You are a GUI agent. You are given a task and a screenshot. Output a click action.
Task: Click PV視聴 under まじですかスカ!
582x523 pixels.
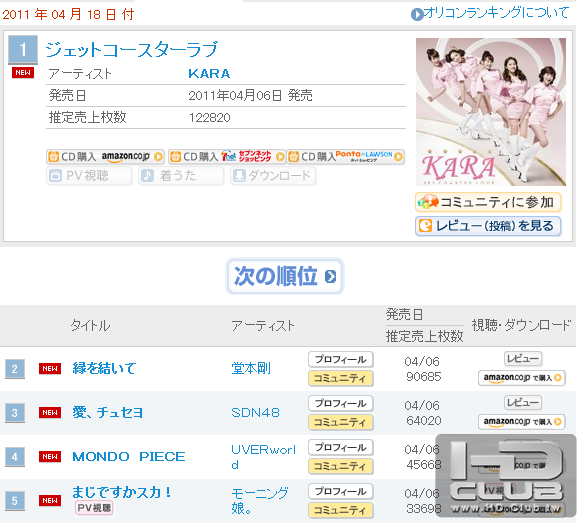[x=94, y=508]
